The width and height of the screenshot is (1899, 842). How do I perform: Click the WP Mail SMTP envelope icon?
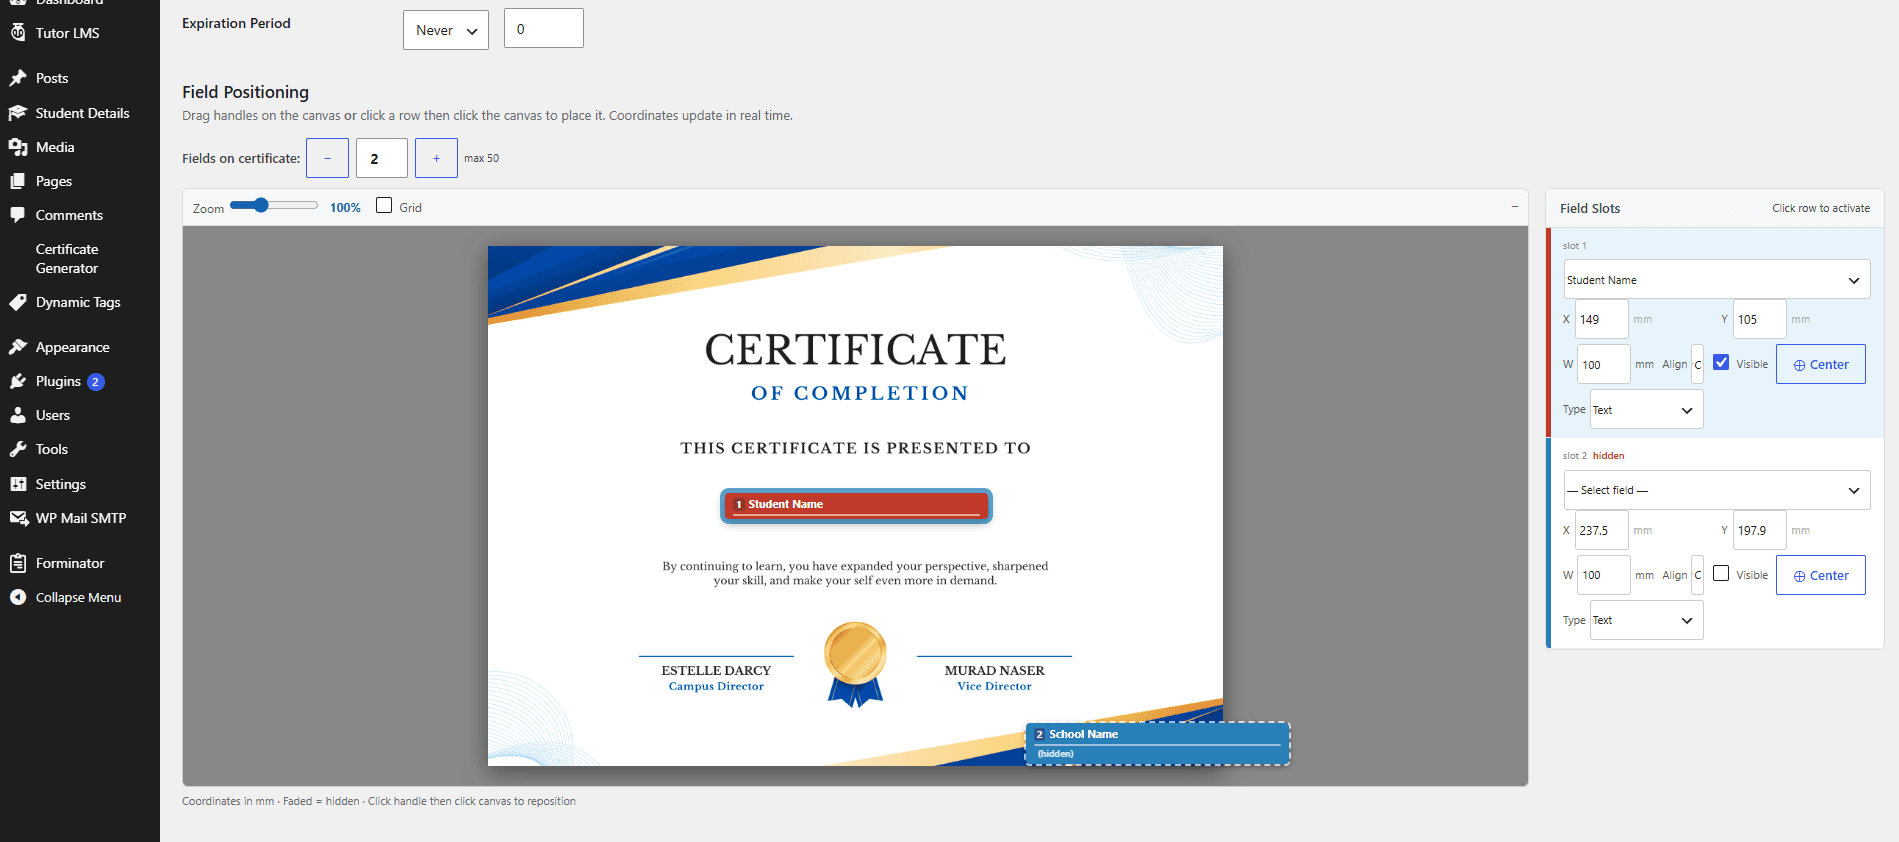(18, 518)
